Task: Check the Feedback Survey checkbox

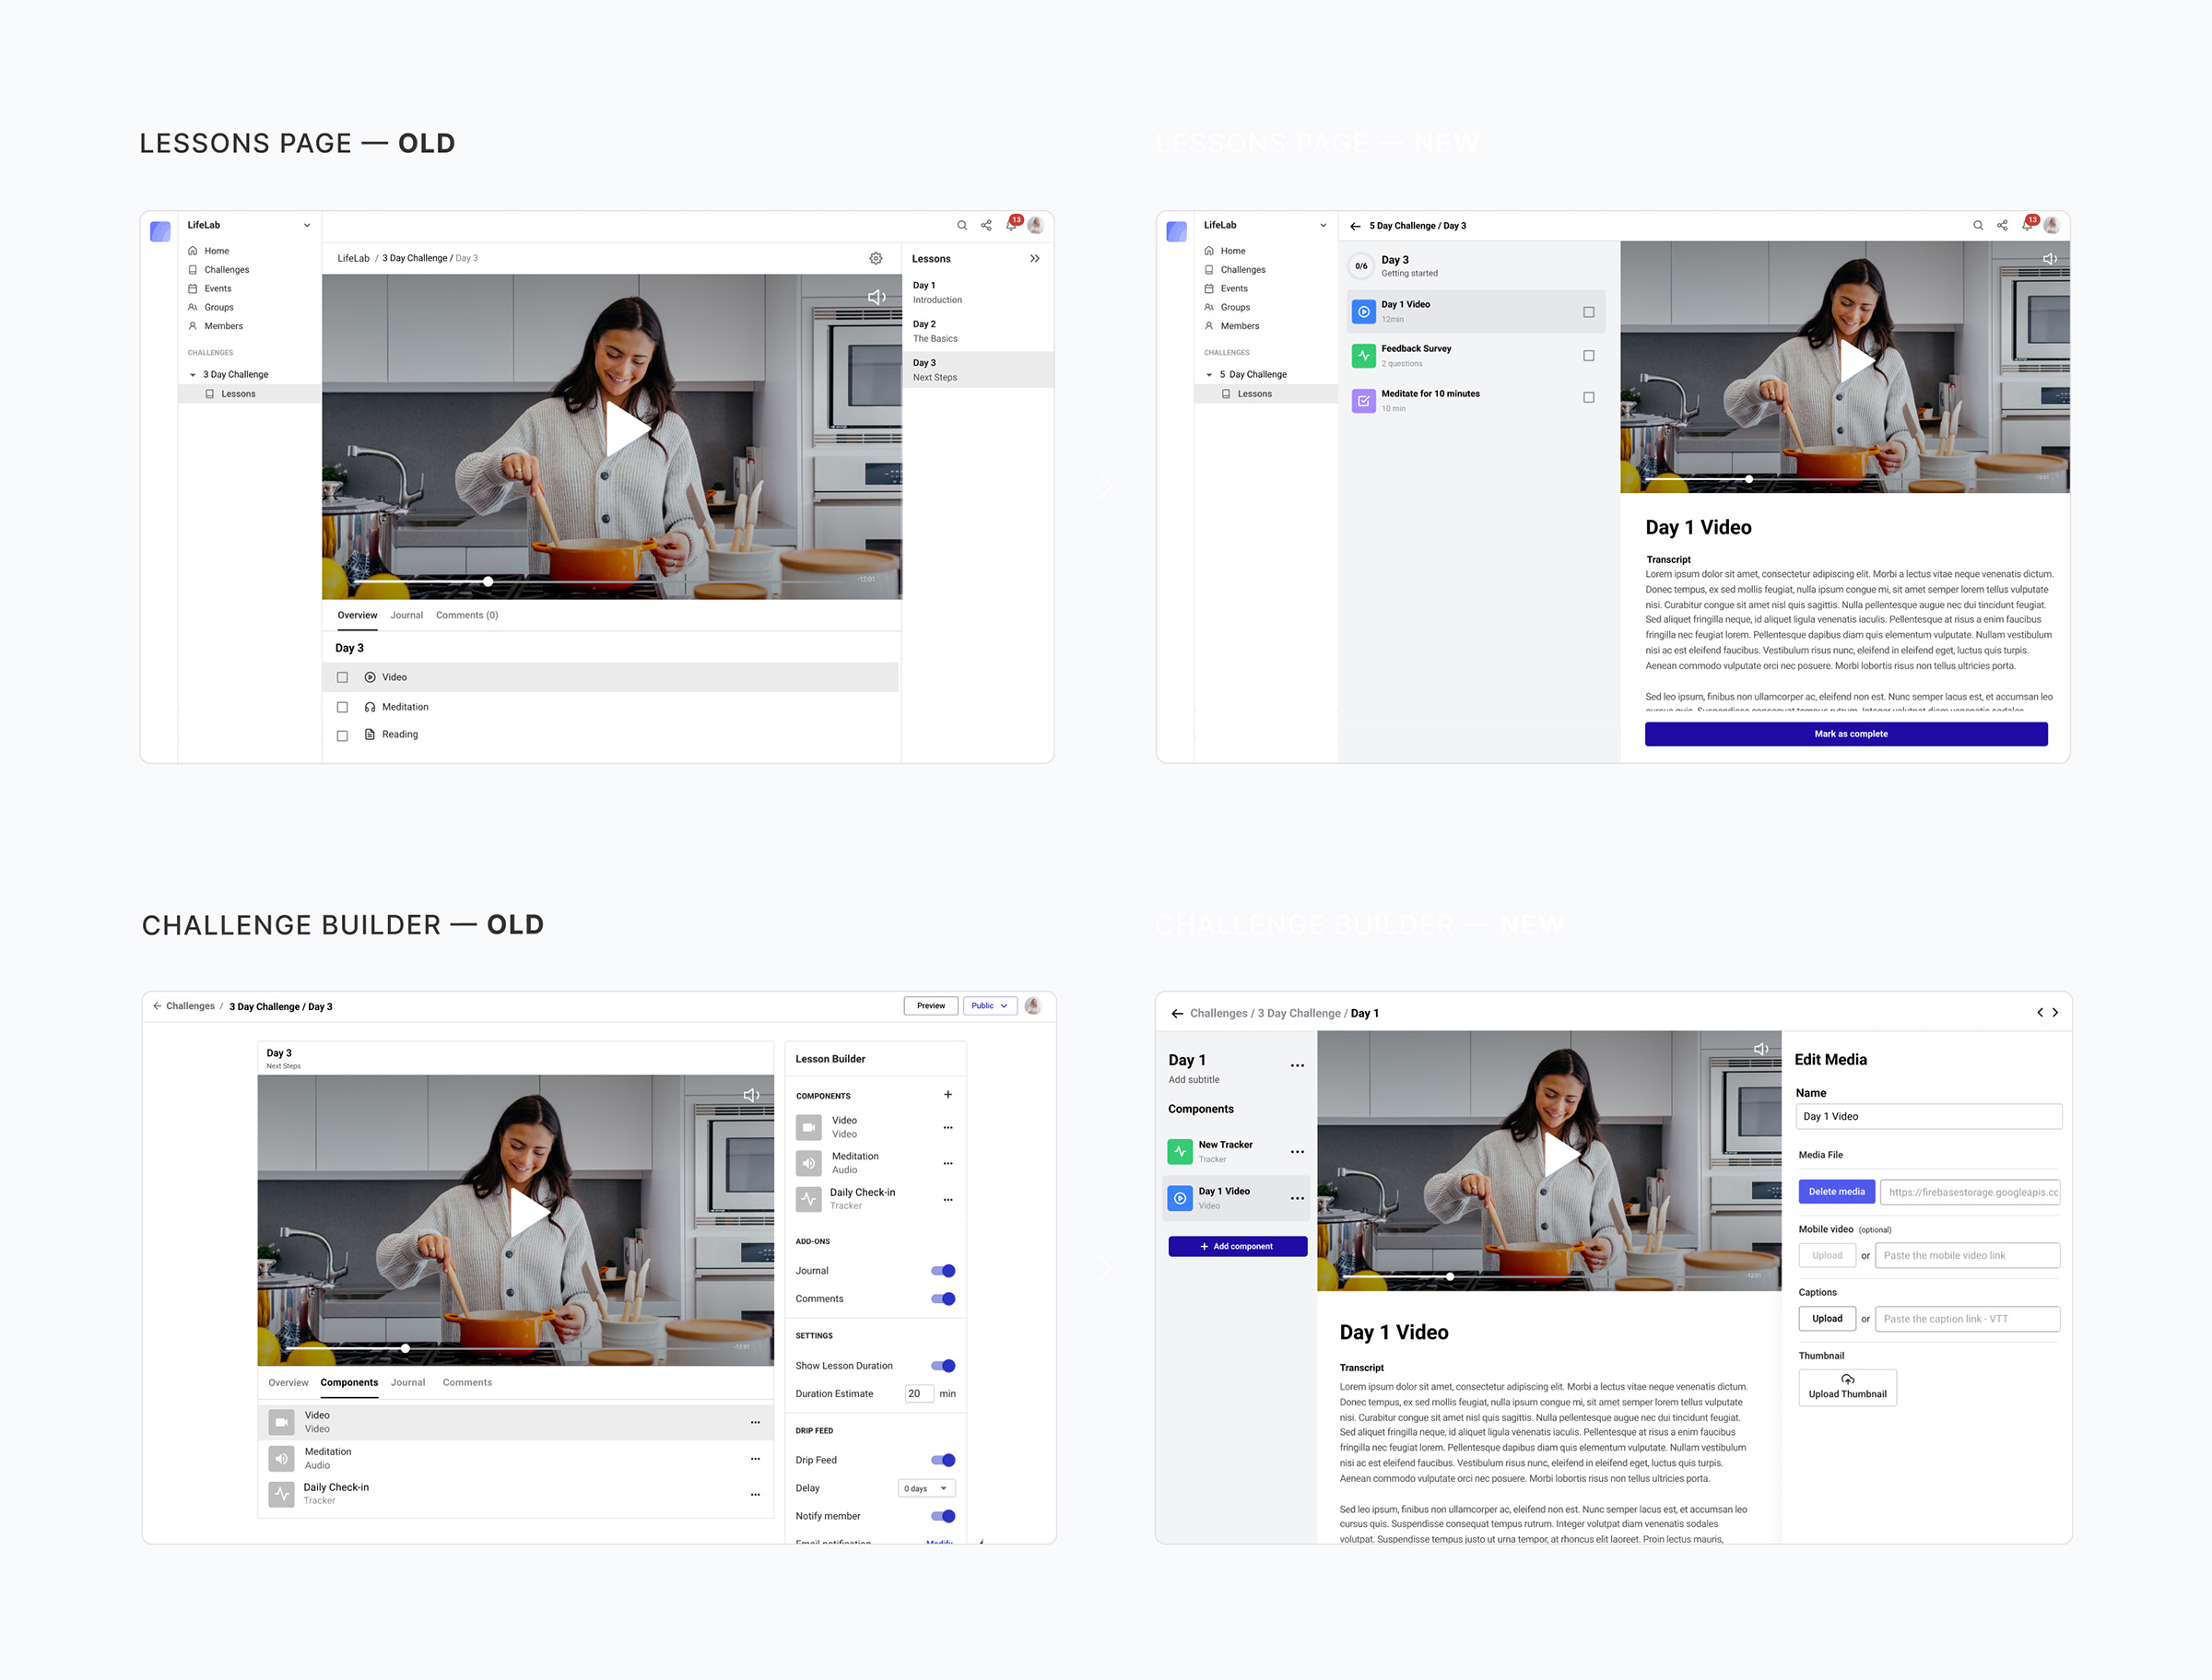Action: click(x=1588, y=356)
